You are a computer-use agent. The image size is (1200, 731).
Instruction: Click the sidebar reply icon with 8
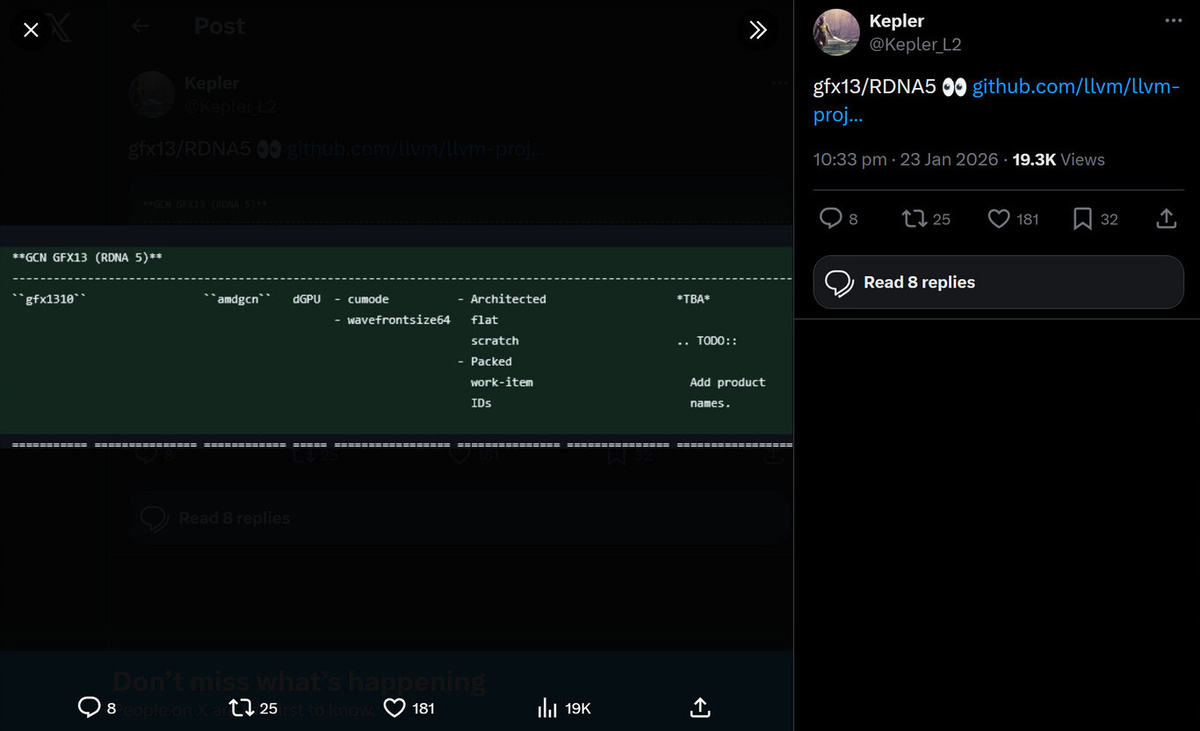(839, 219)
